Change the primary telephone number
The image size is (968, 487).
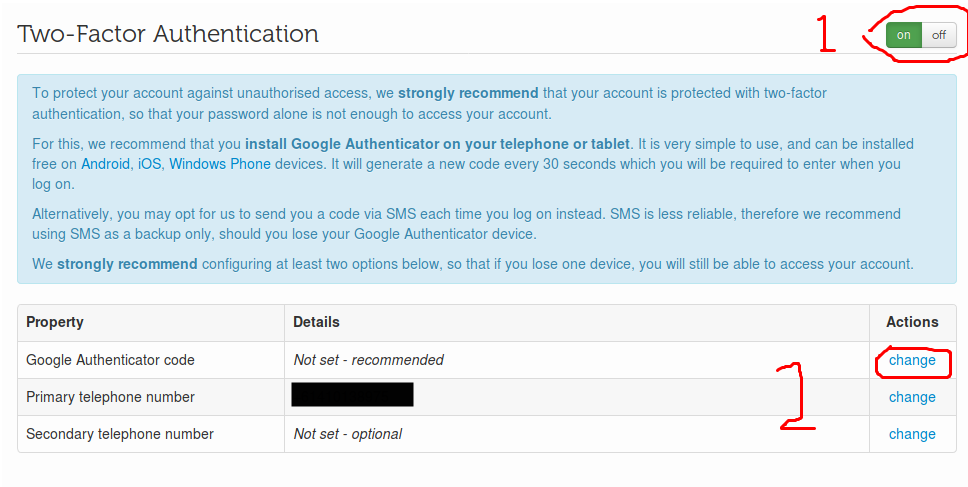[912, 397]
